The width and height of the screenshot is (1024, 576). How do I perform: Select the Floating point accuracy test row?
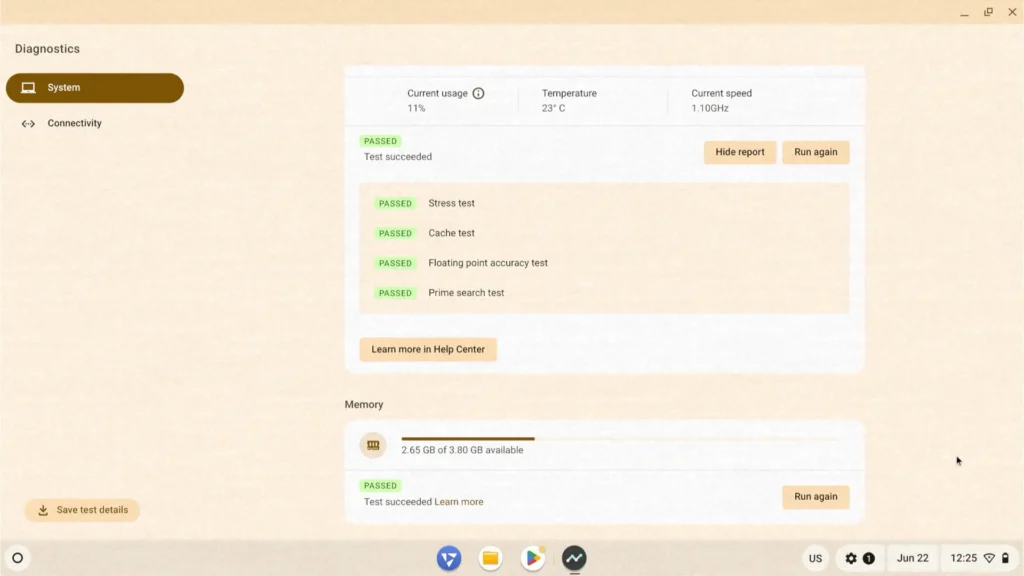[604, 263]
